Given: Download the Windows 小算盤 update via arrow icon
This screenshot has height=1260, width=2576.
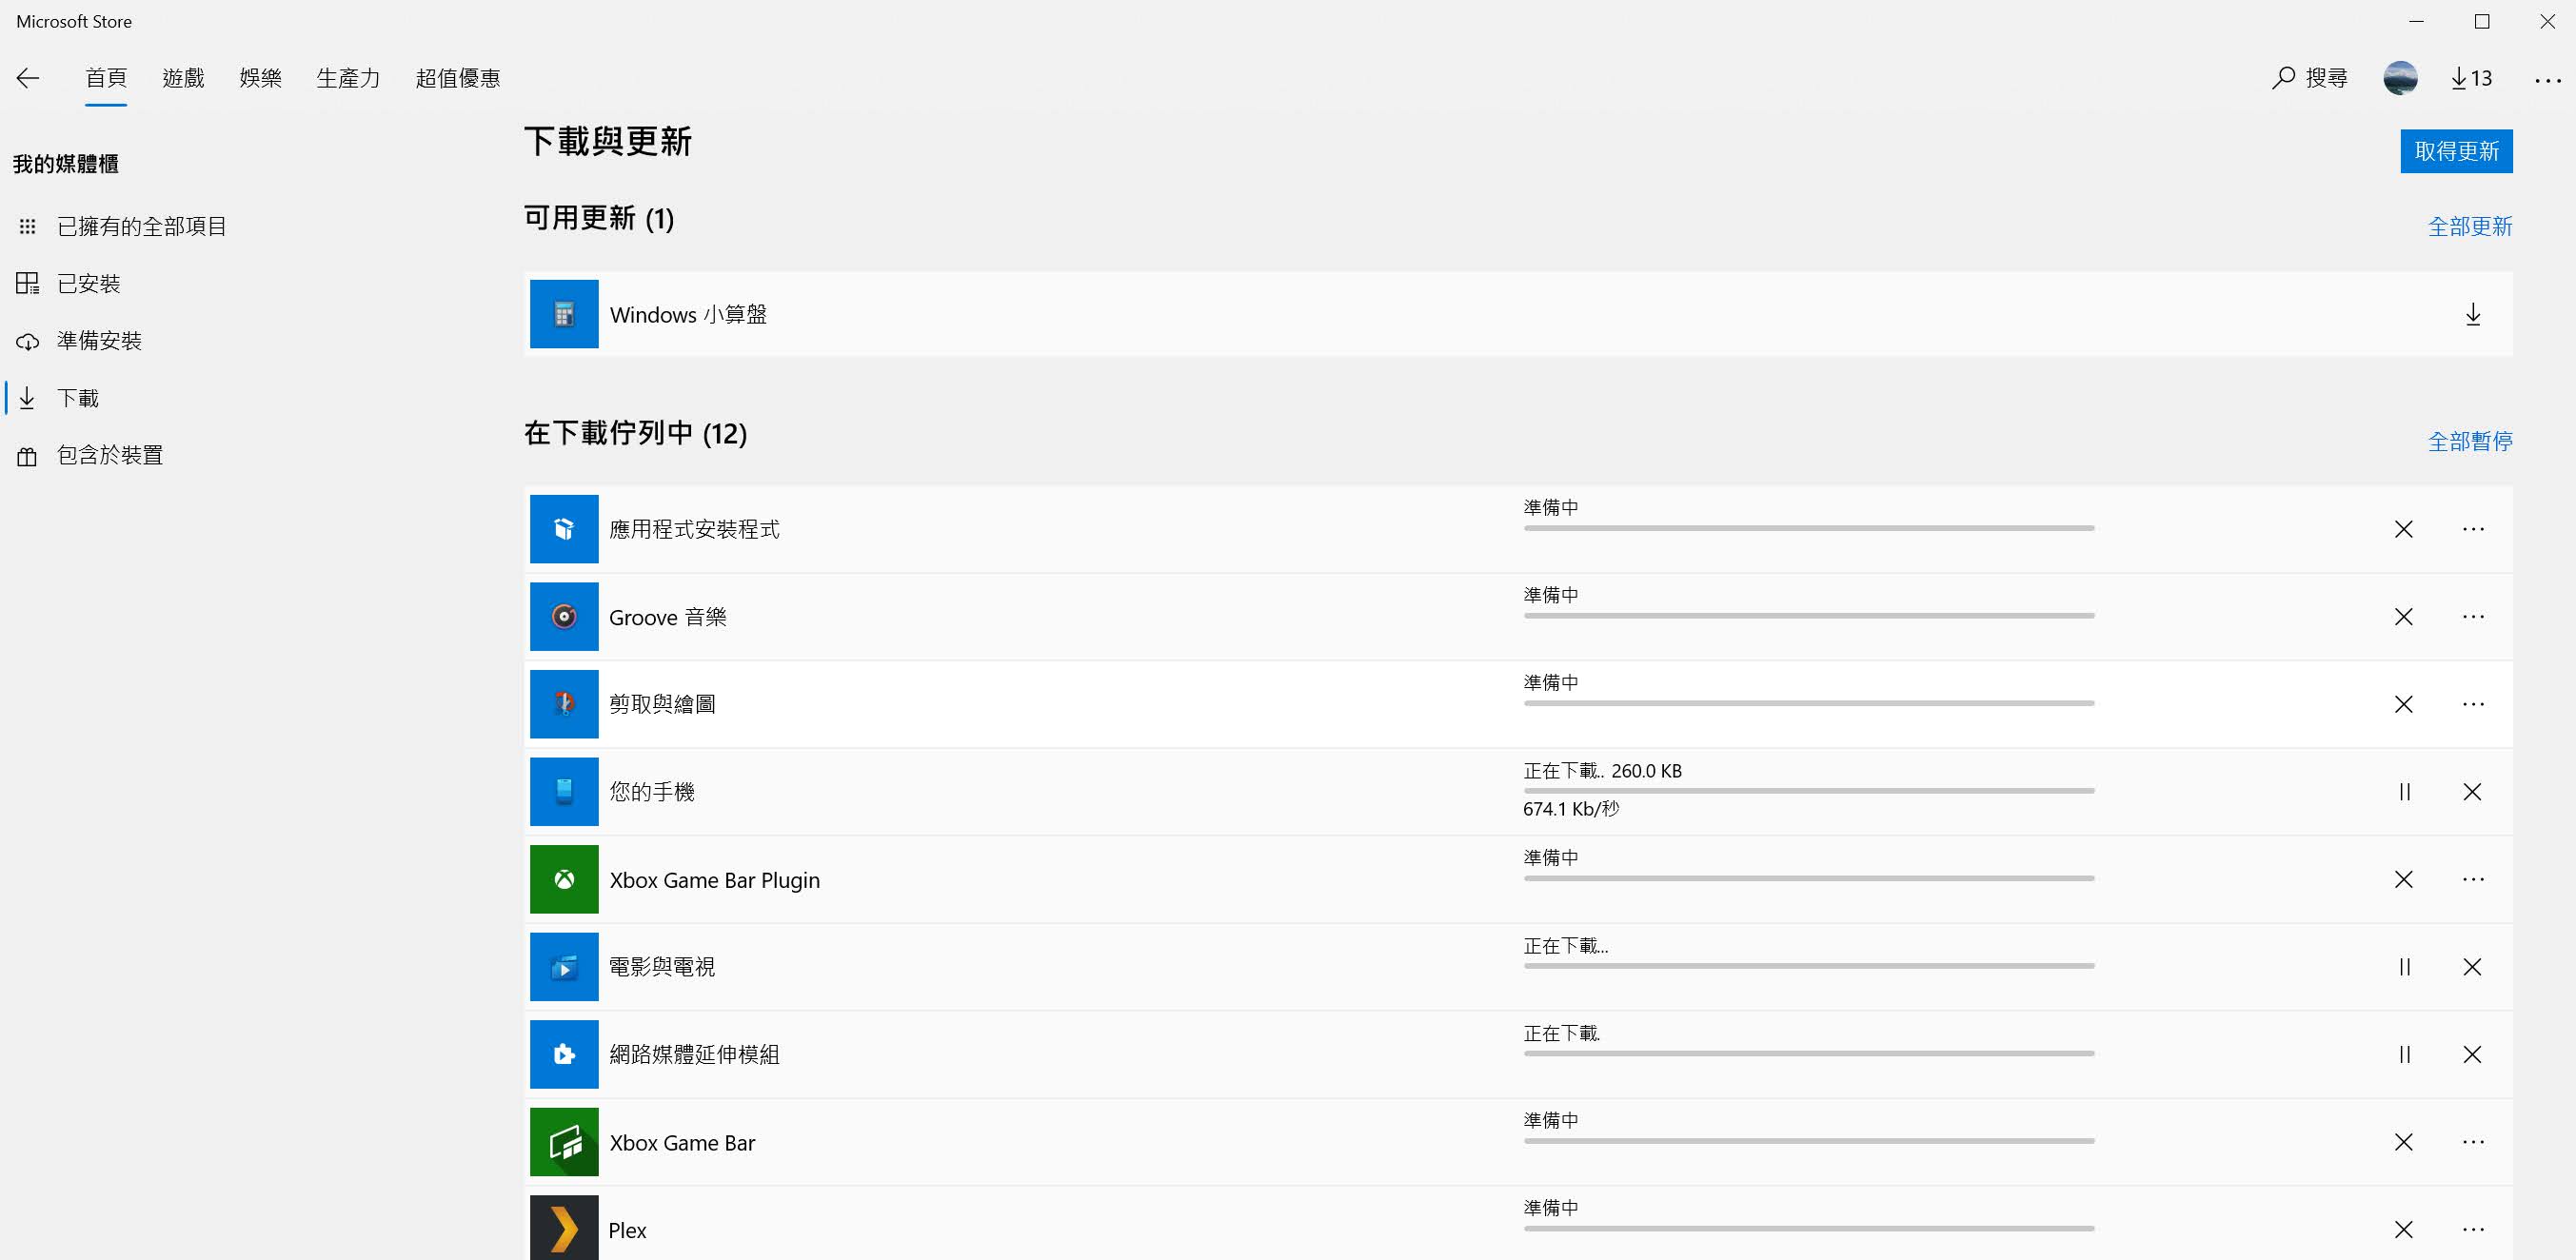Looking at the screenshot, I should [x=2472, y=315].
